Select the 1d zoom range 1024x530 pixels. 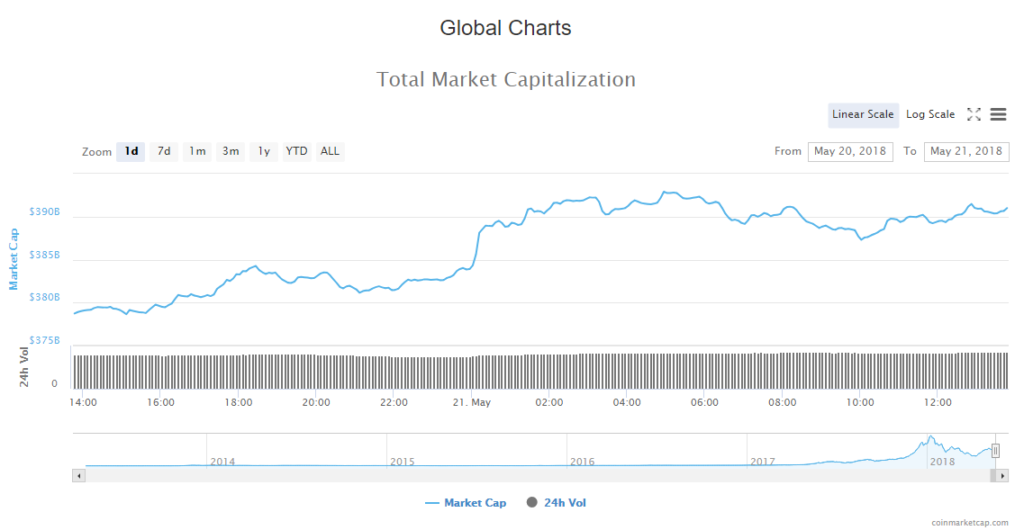131,152
